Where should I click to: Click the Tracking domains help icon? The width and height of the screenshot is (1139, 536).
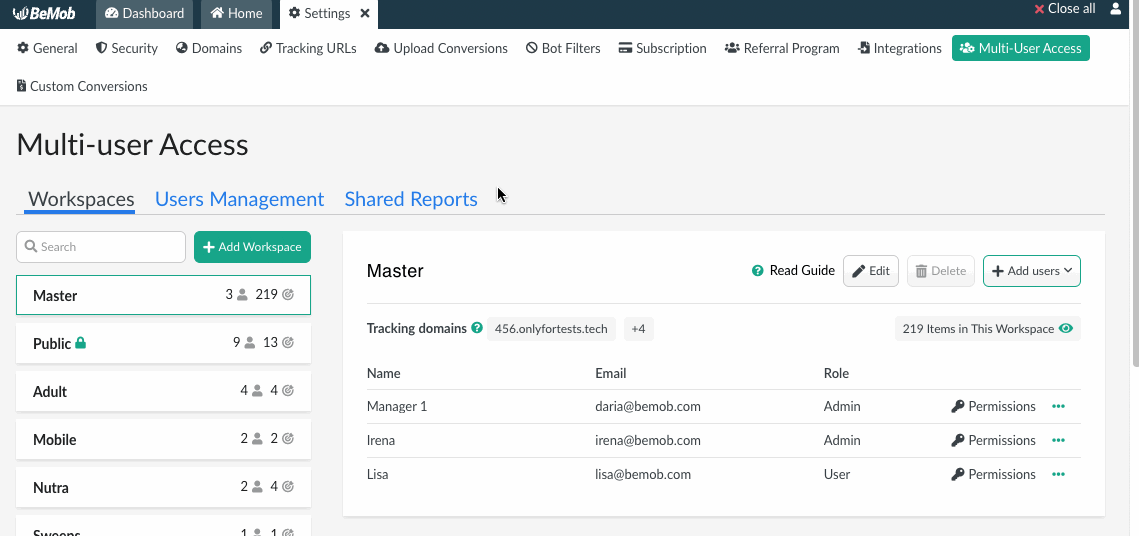[477, 328]
